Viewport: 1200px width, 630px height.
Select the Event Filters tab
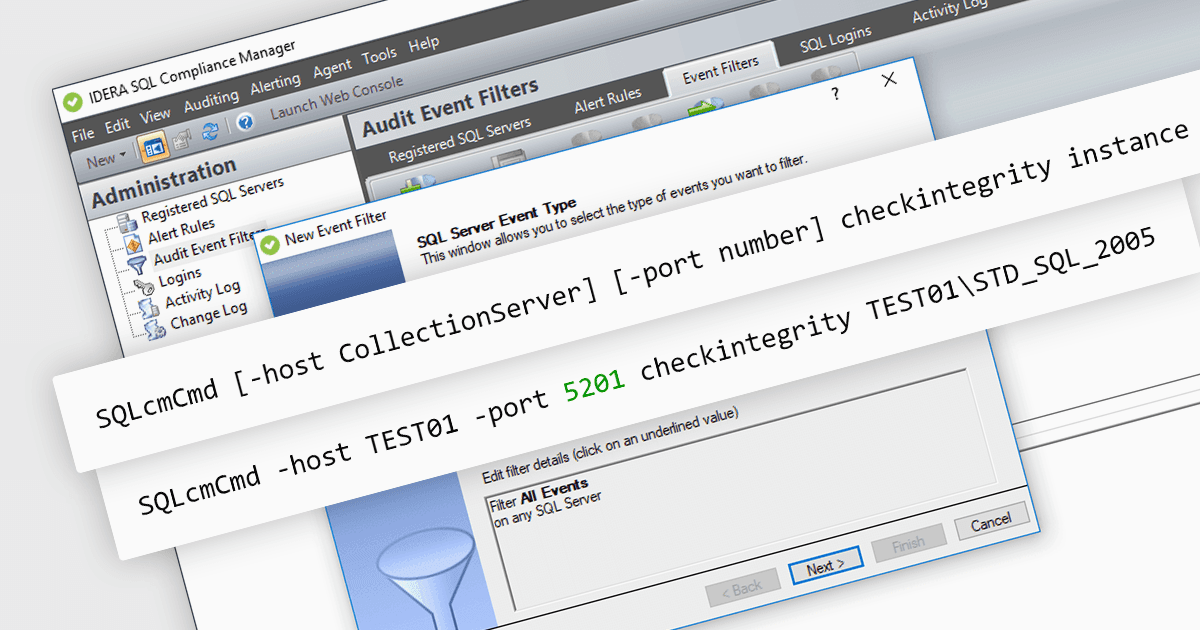coord(720,69)
